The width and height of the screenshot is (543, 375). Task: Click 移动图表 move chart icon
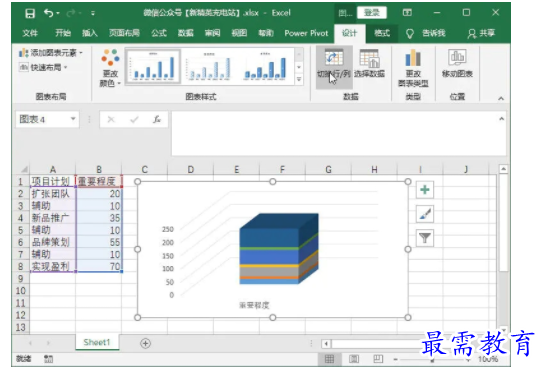(457, 64)
